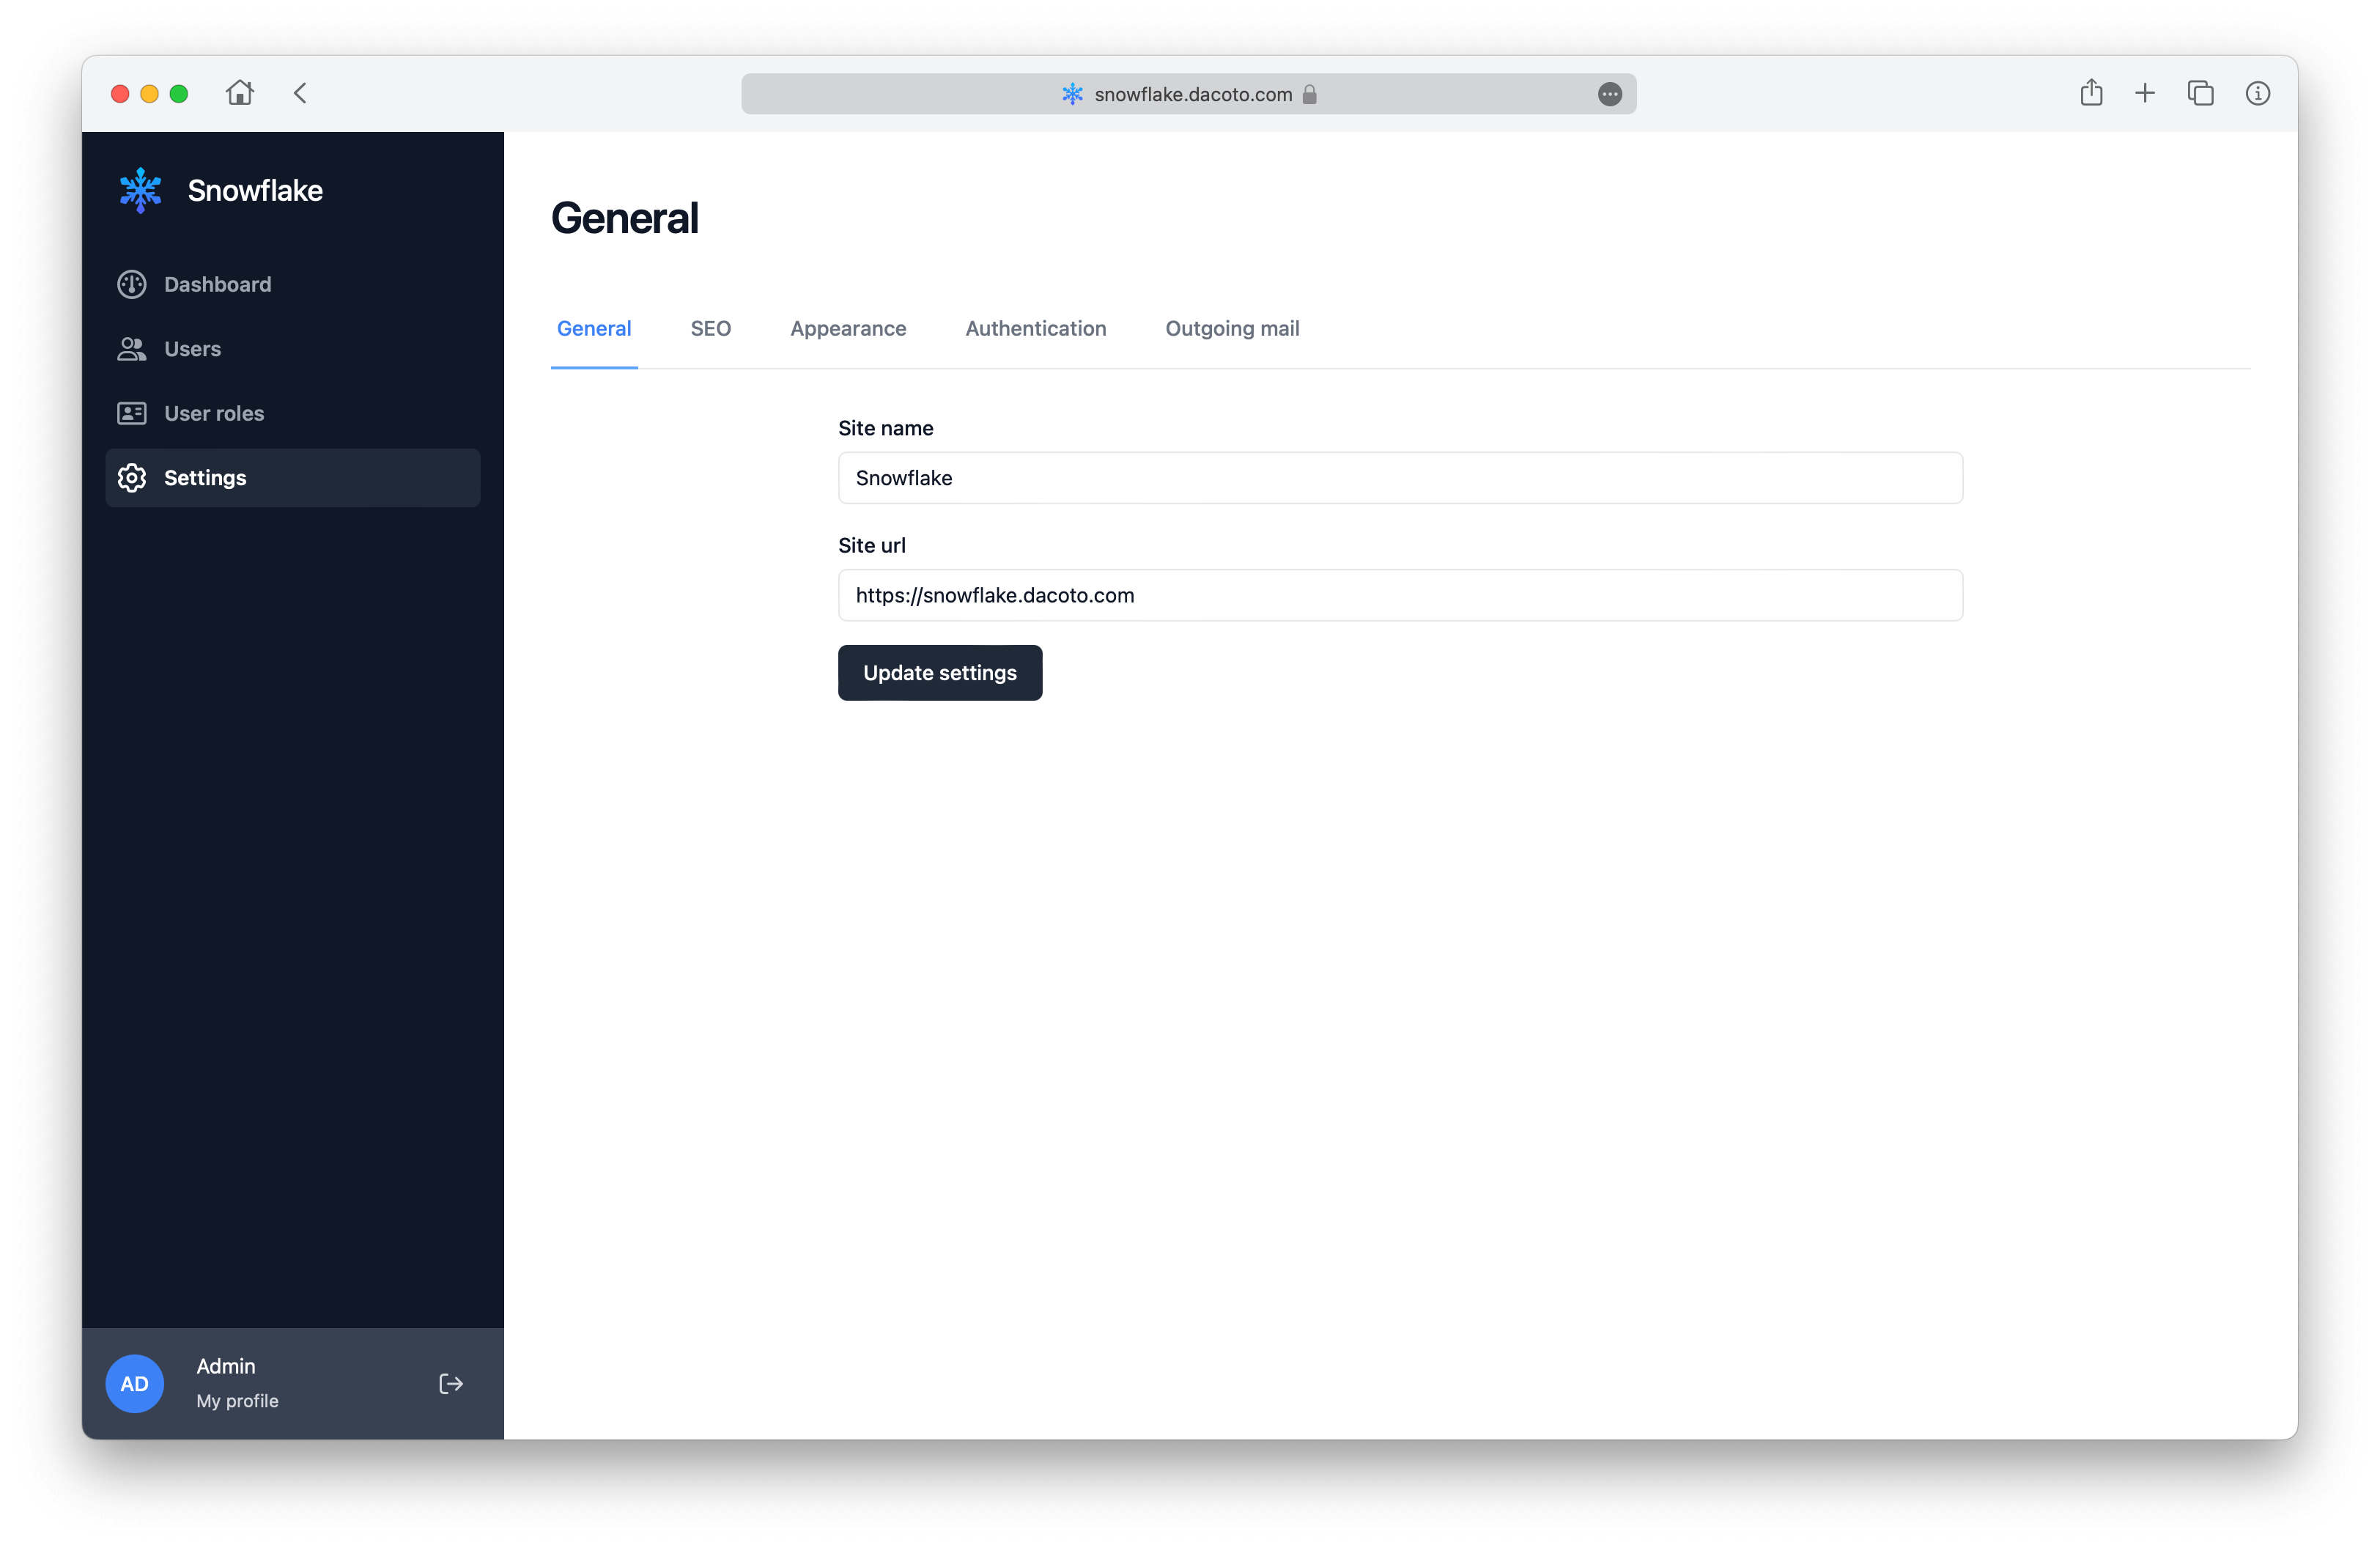Go to Users in sidebar
Viewport: 2380px width, 1548px height.
192,349
